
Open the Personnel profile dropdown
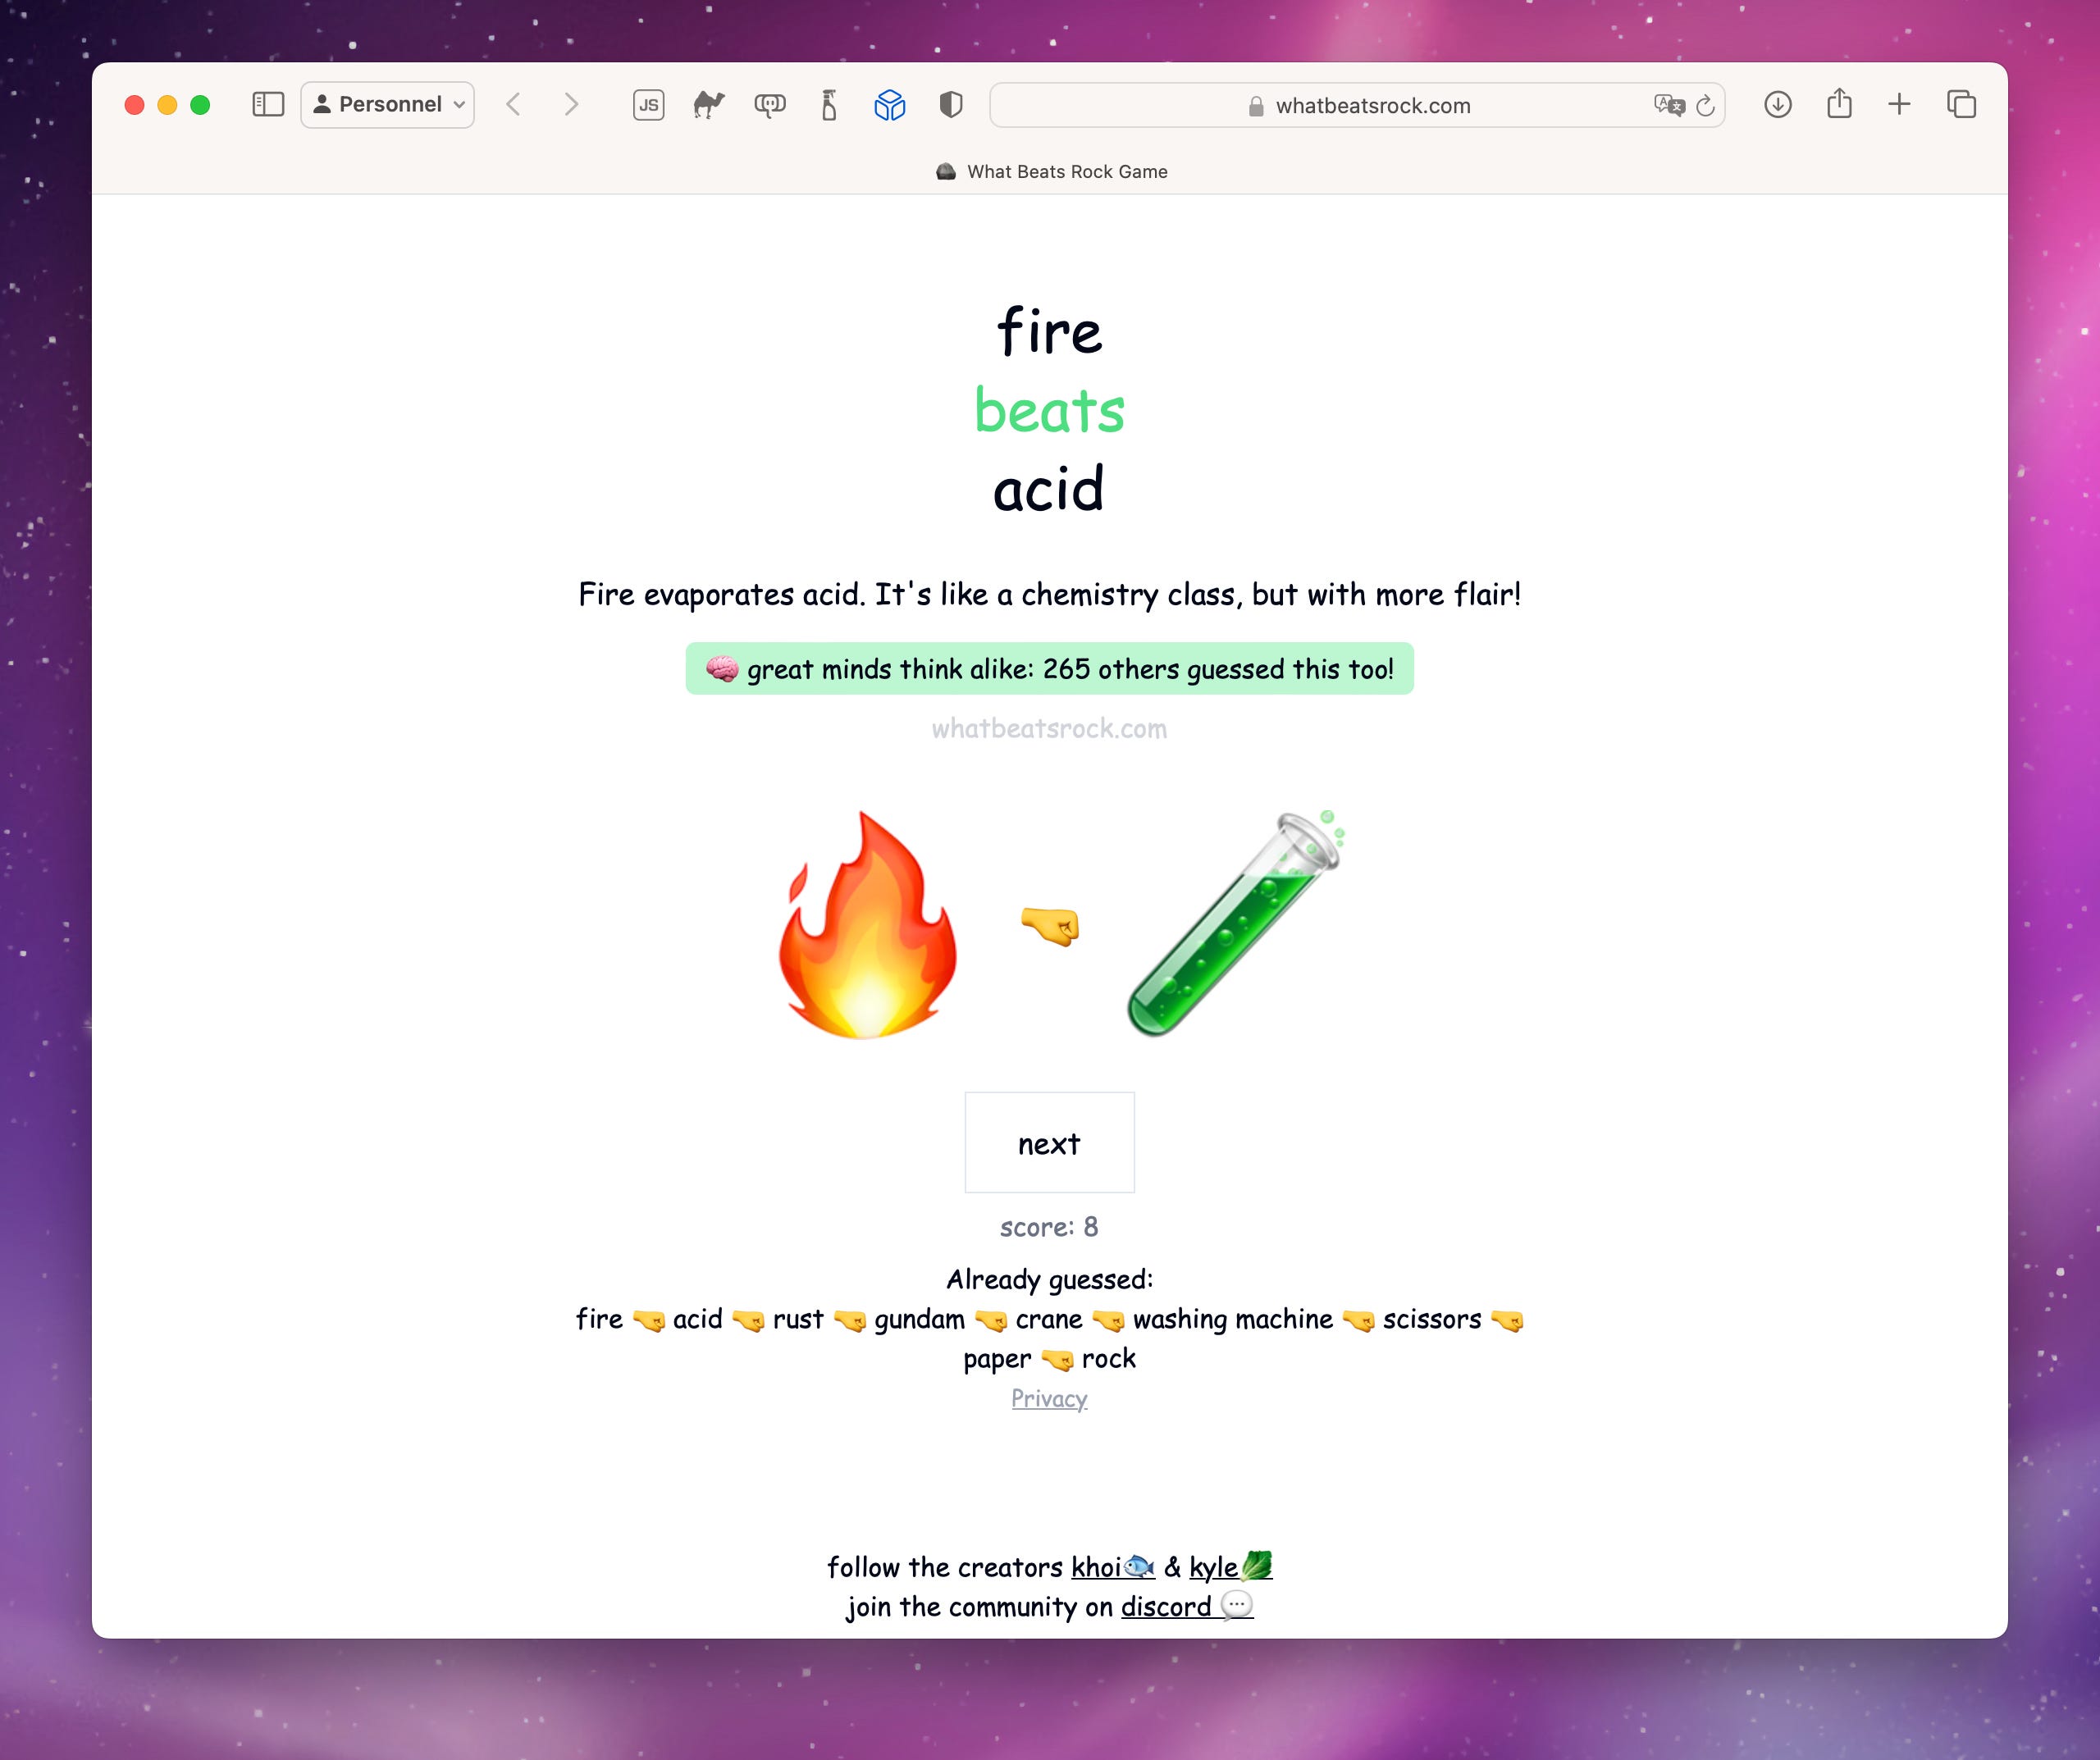388,105
